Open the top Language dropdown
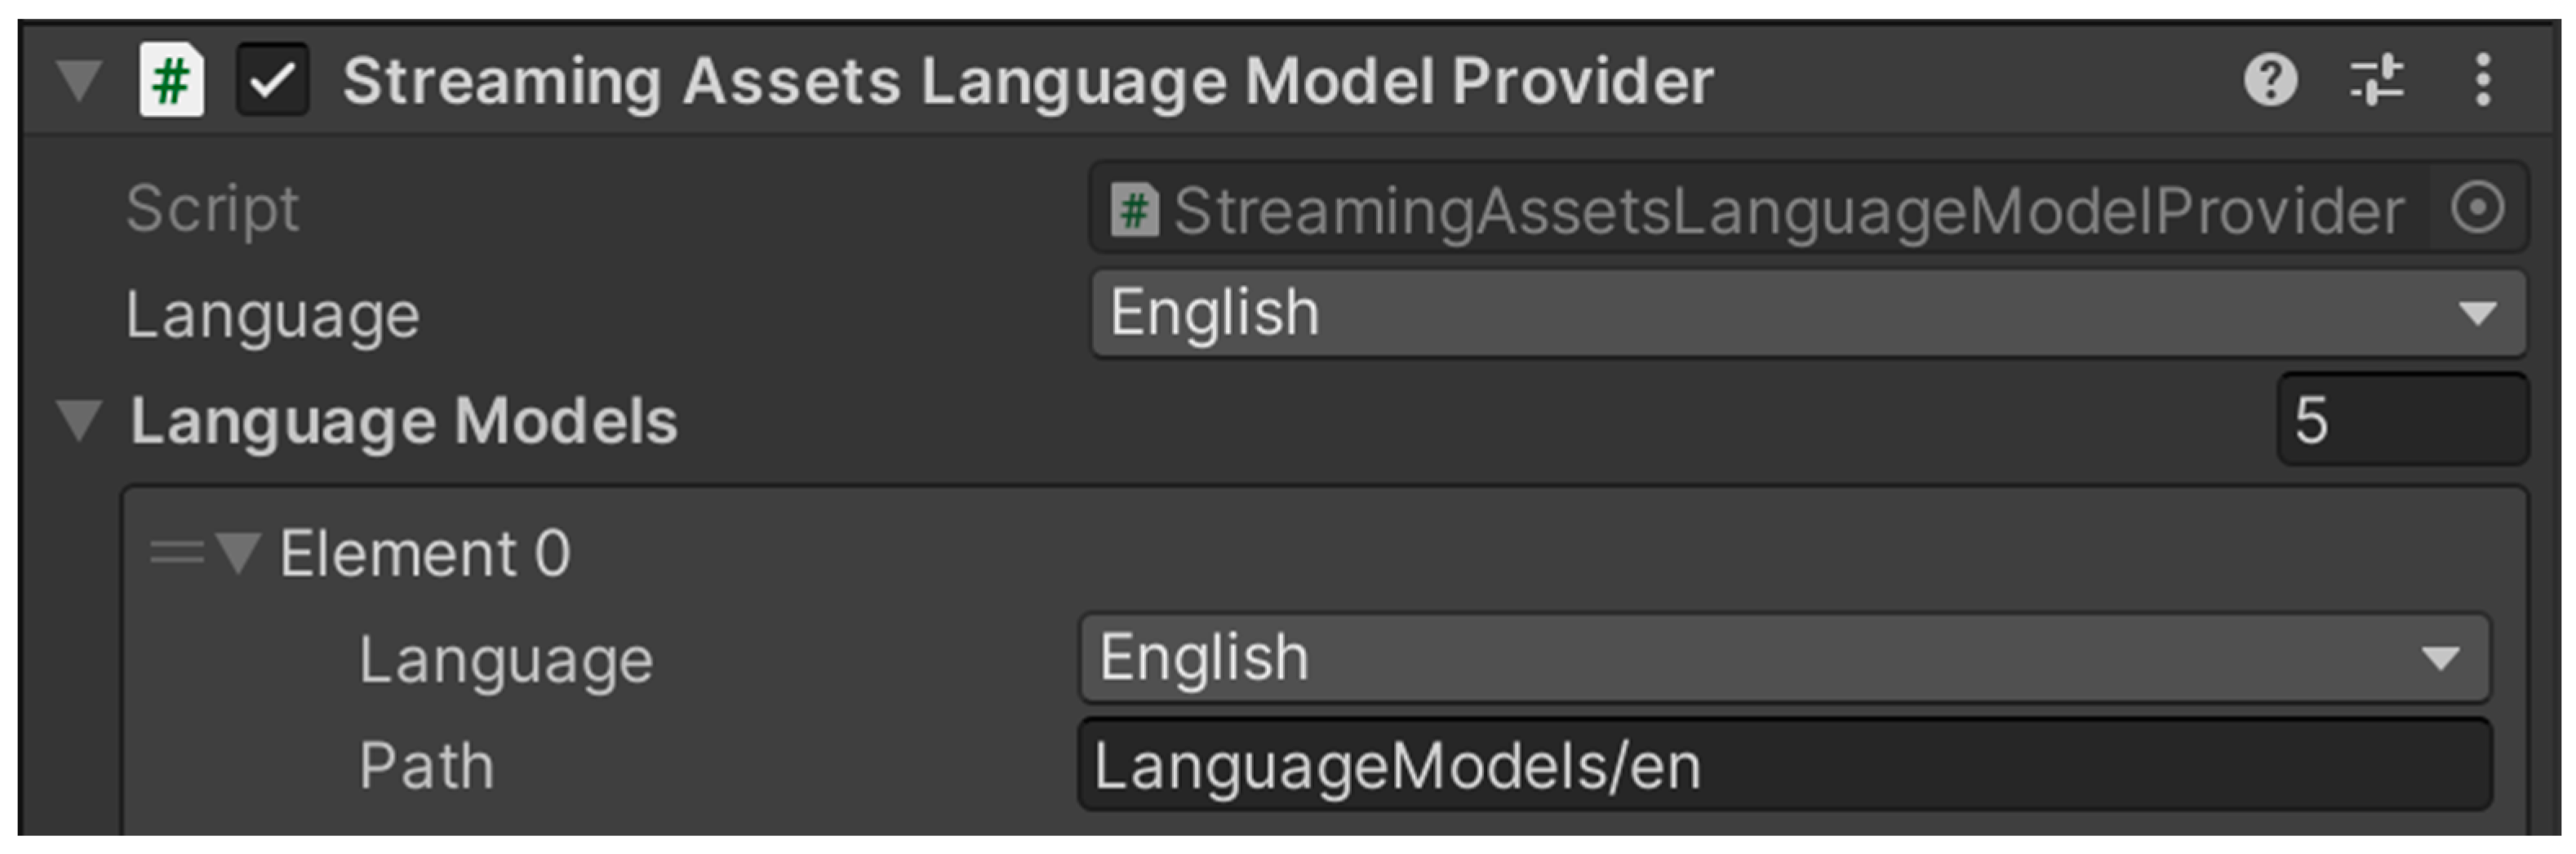Viewport: 2576px width, 854px height. pyautogui.click(x=1808, y=314)
